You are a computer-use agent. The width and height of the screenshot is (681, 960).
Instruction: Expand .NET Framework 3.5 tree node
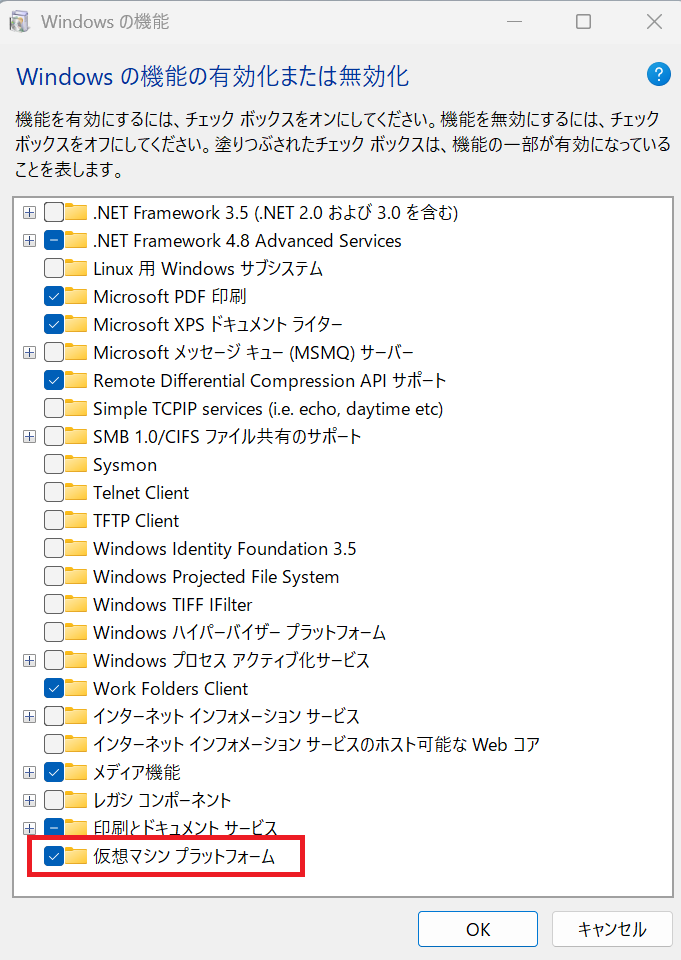[x=29, y=212]
